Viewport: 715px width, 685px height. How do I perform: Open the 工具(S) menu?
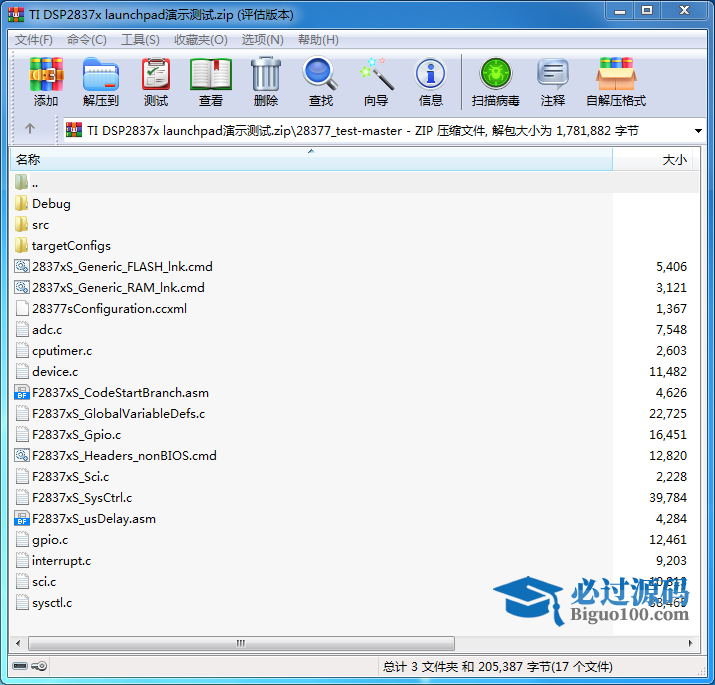140,40
